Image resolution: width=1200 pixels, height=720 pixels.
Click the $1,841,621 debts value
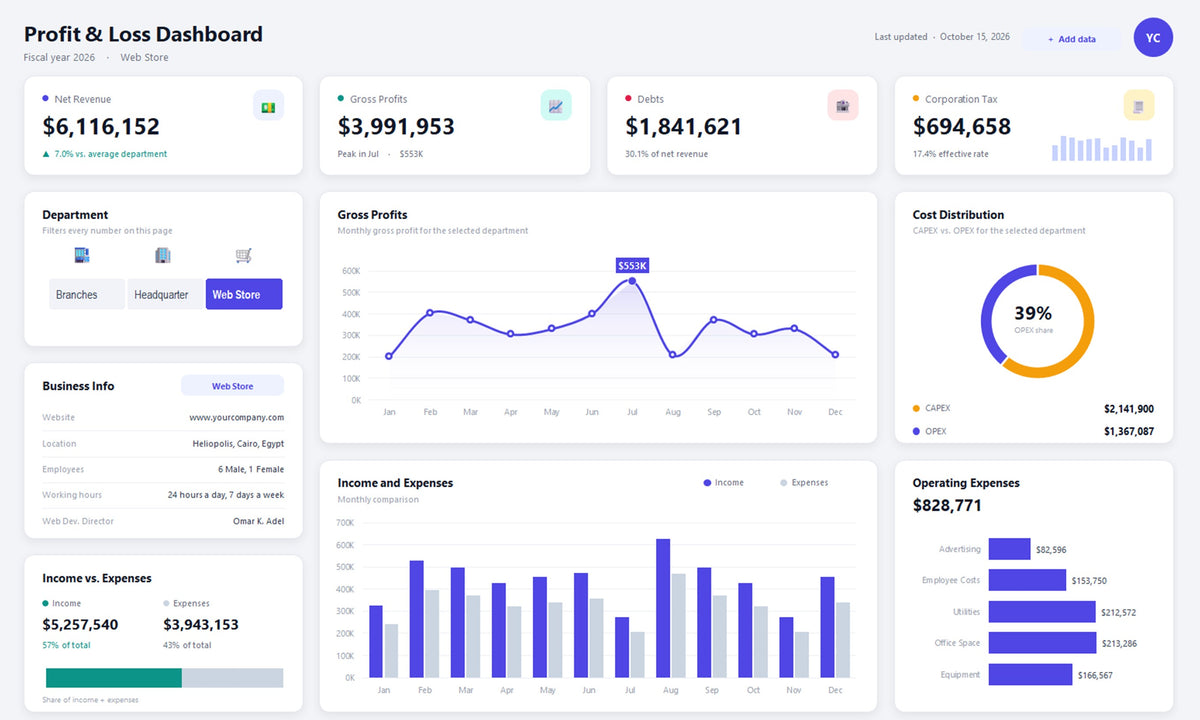684,127
